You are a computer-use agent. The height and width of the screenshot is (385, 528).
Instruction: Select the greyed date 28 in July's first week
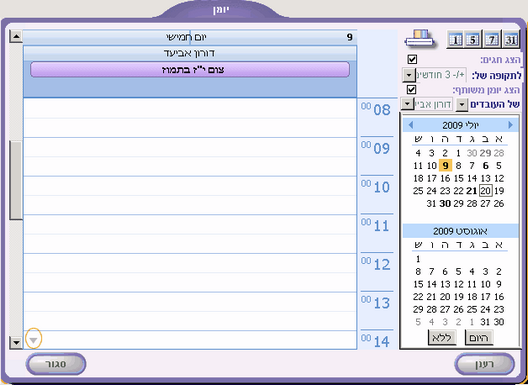[499, 153]
